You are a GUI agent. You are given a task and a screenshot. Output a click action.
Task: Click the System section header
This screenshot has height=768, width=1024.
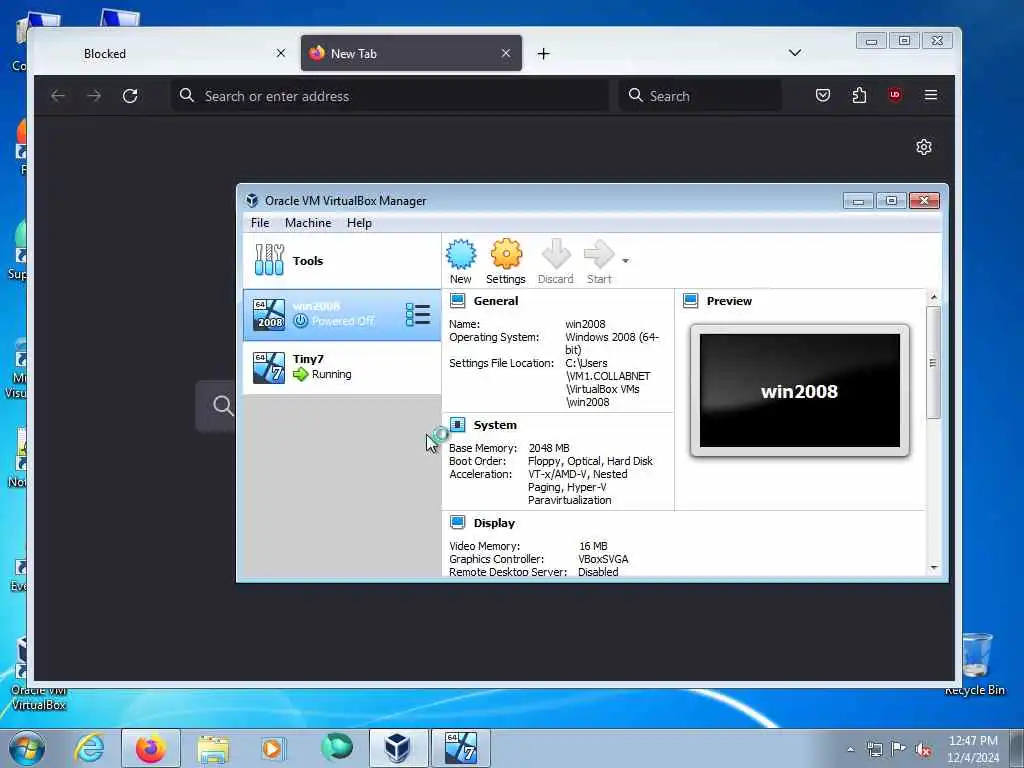point(494,425)
